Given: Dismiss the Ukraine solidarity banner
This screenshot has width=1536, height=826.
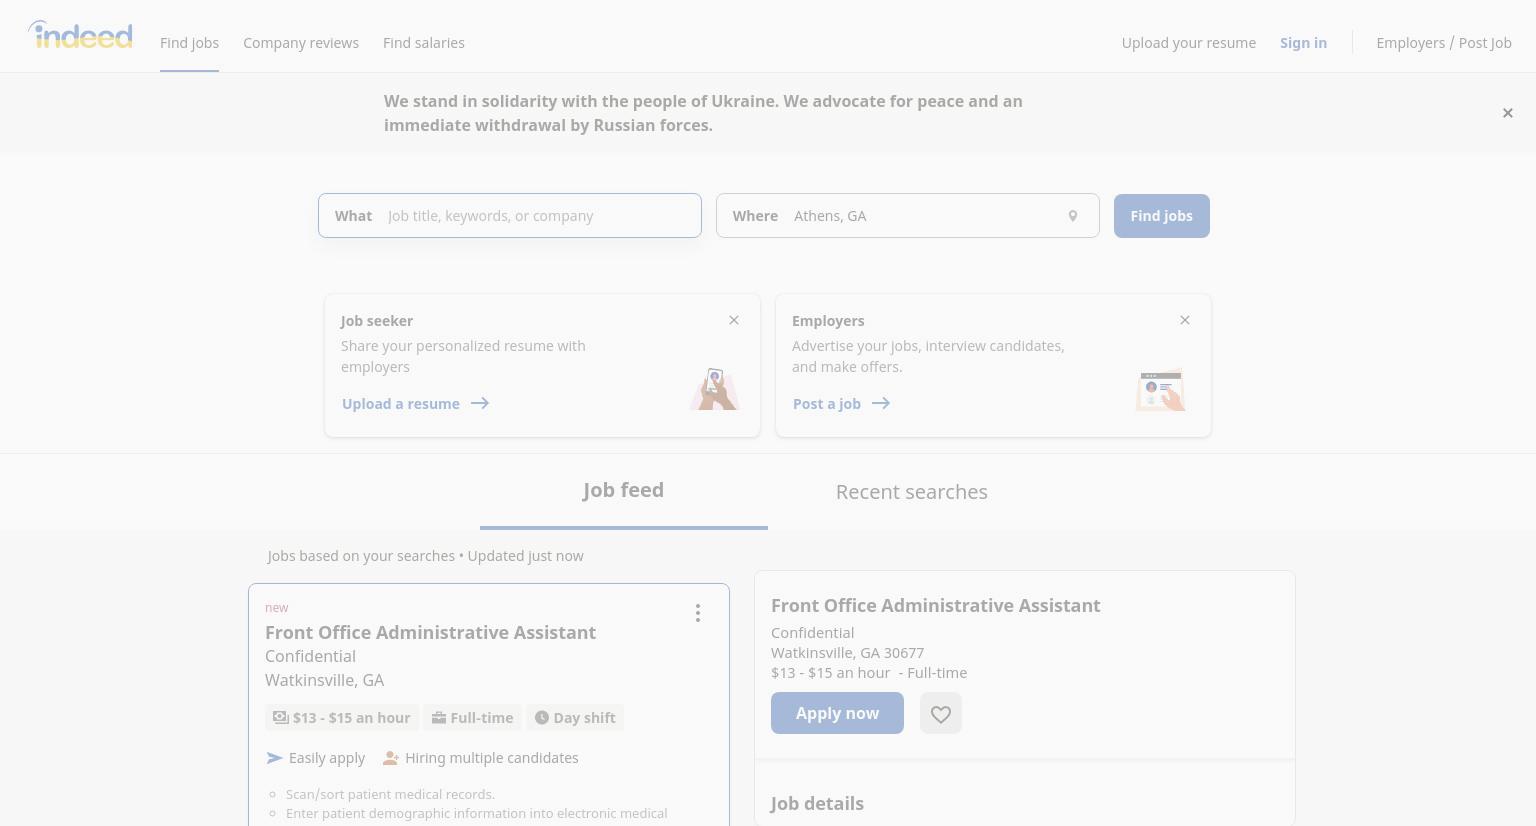Looking at the screenshot, I should (1507, 113).
